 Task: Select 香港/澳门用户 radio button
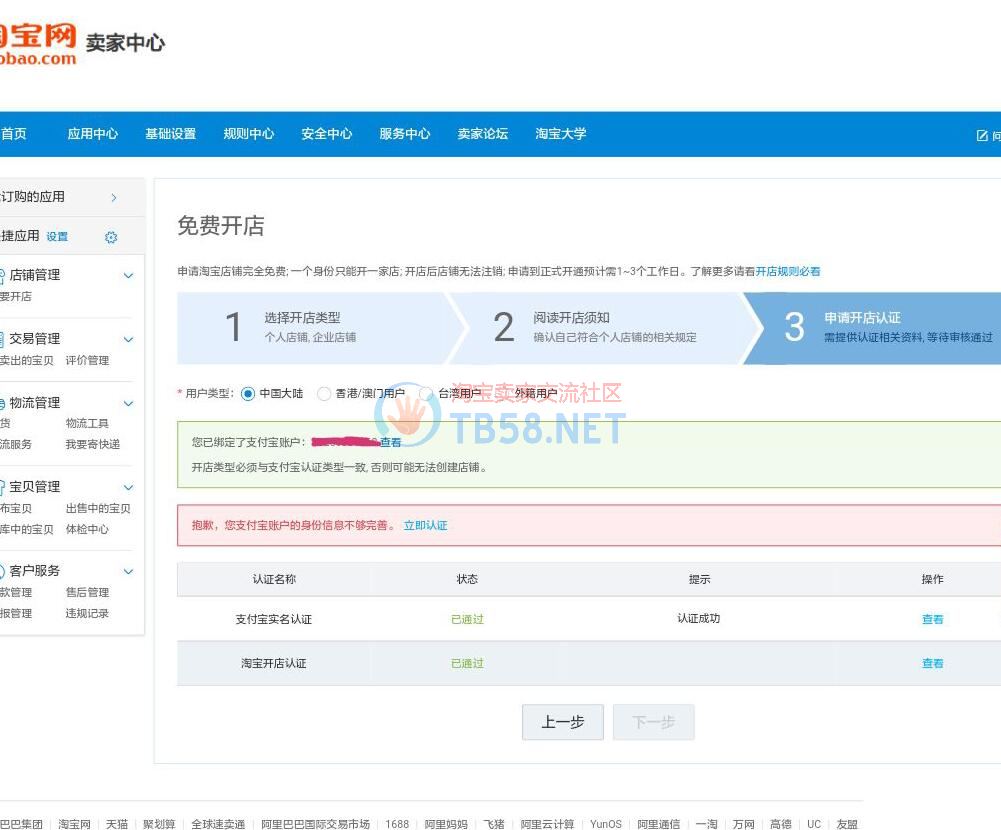tap(324, 394)
